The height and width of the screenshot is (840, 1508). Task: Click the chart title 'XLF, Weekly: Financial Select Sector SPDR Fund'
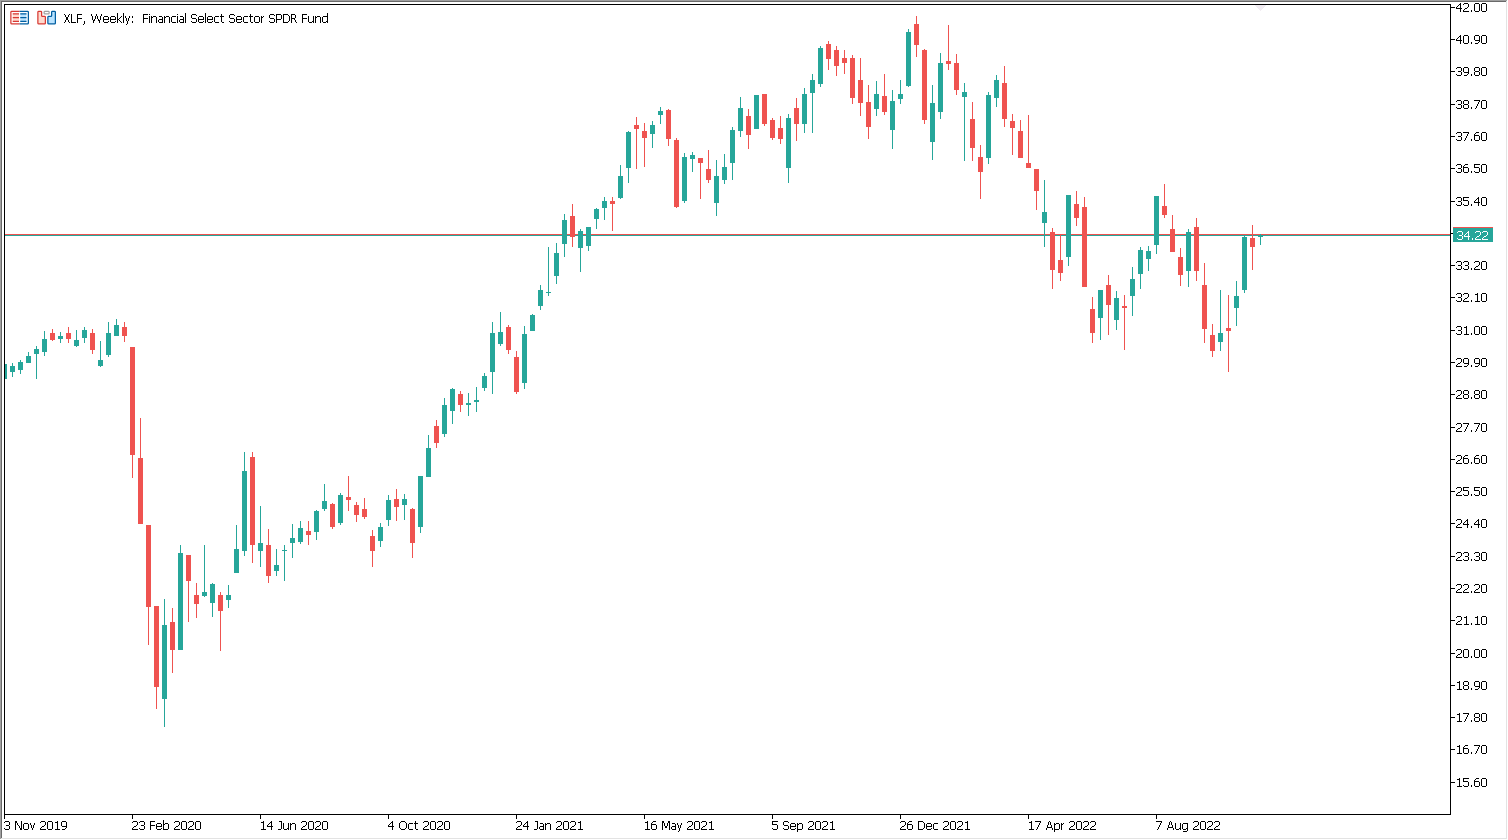tap(195, 18)
